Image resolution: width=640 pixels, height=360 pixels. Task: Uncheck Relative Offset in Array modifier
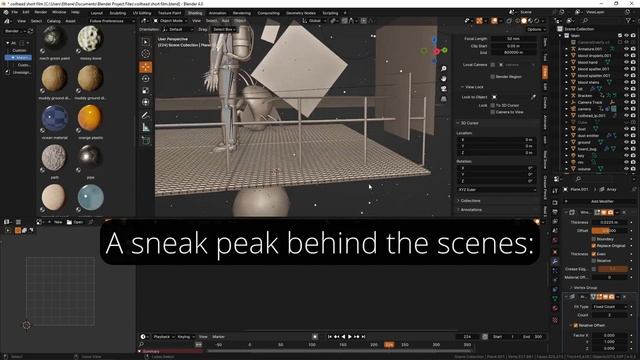pos(576,325)
